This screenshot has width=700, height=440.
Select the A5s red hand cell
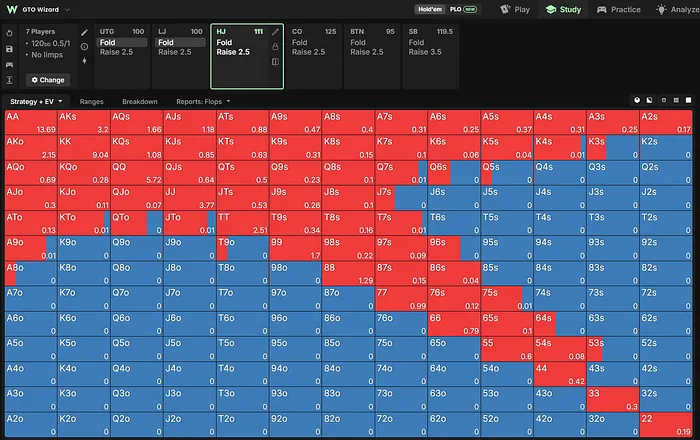coord(507,123)
